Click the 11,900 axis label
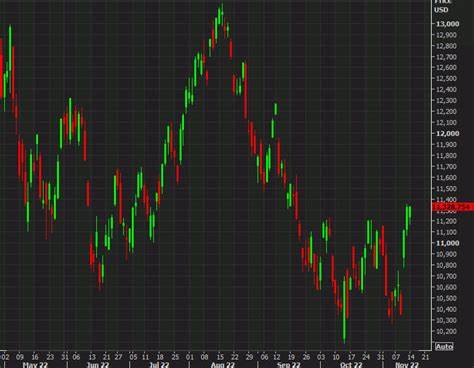This screenshot has width=474, height=368. (446, 145)
